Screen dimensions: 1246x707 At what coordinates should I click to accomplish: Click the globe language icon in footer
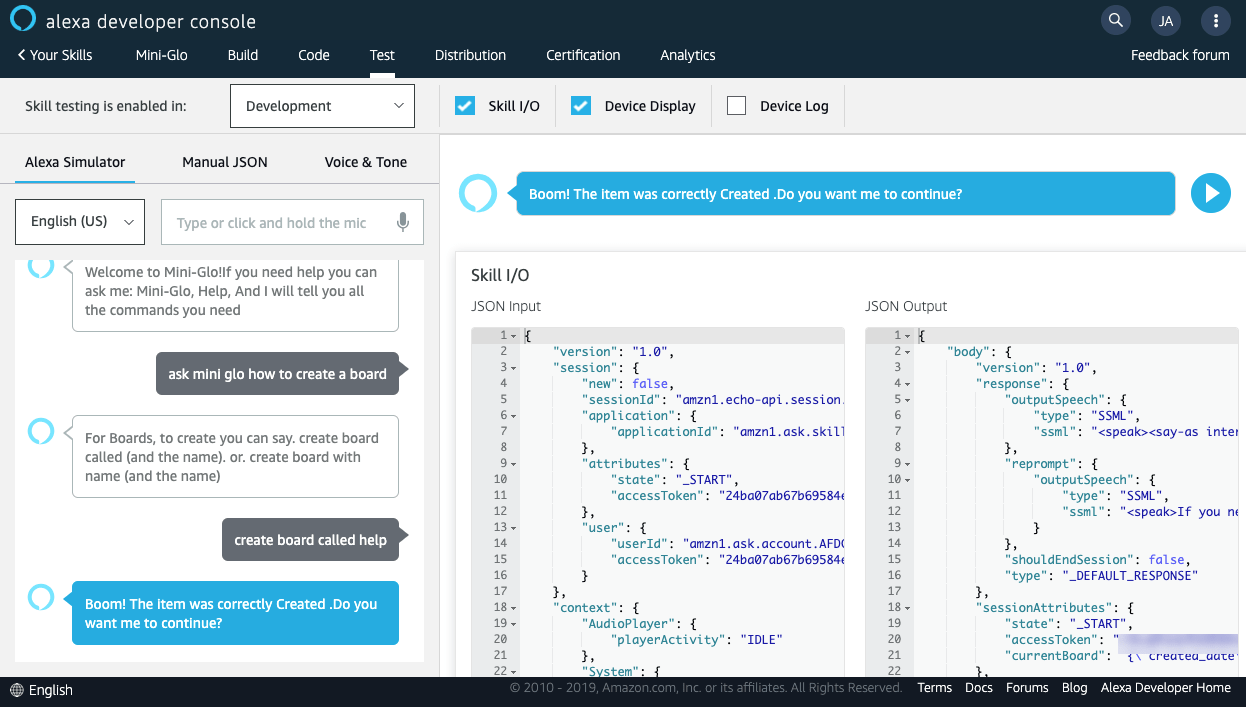(x=17, y=690)
